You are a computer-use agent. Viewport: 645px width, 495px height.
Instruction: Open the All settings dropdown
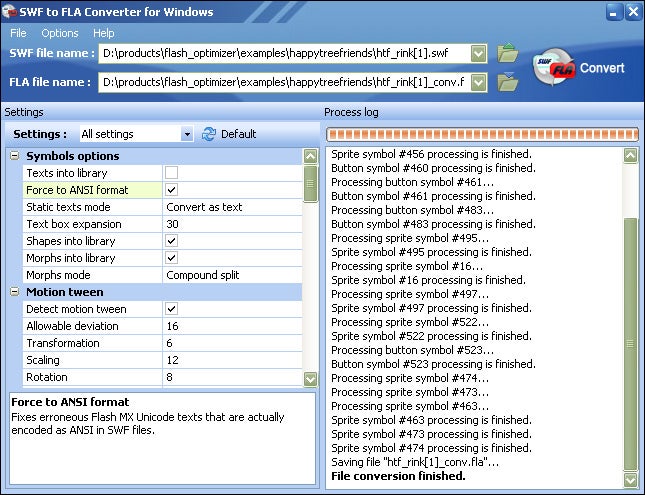tap(187, 134)
